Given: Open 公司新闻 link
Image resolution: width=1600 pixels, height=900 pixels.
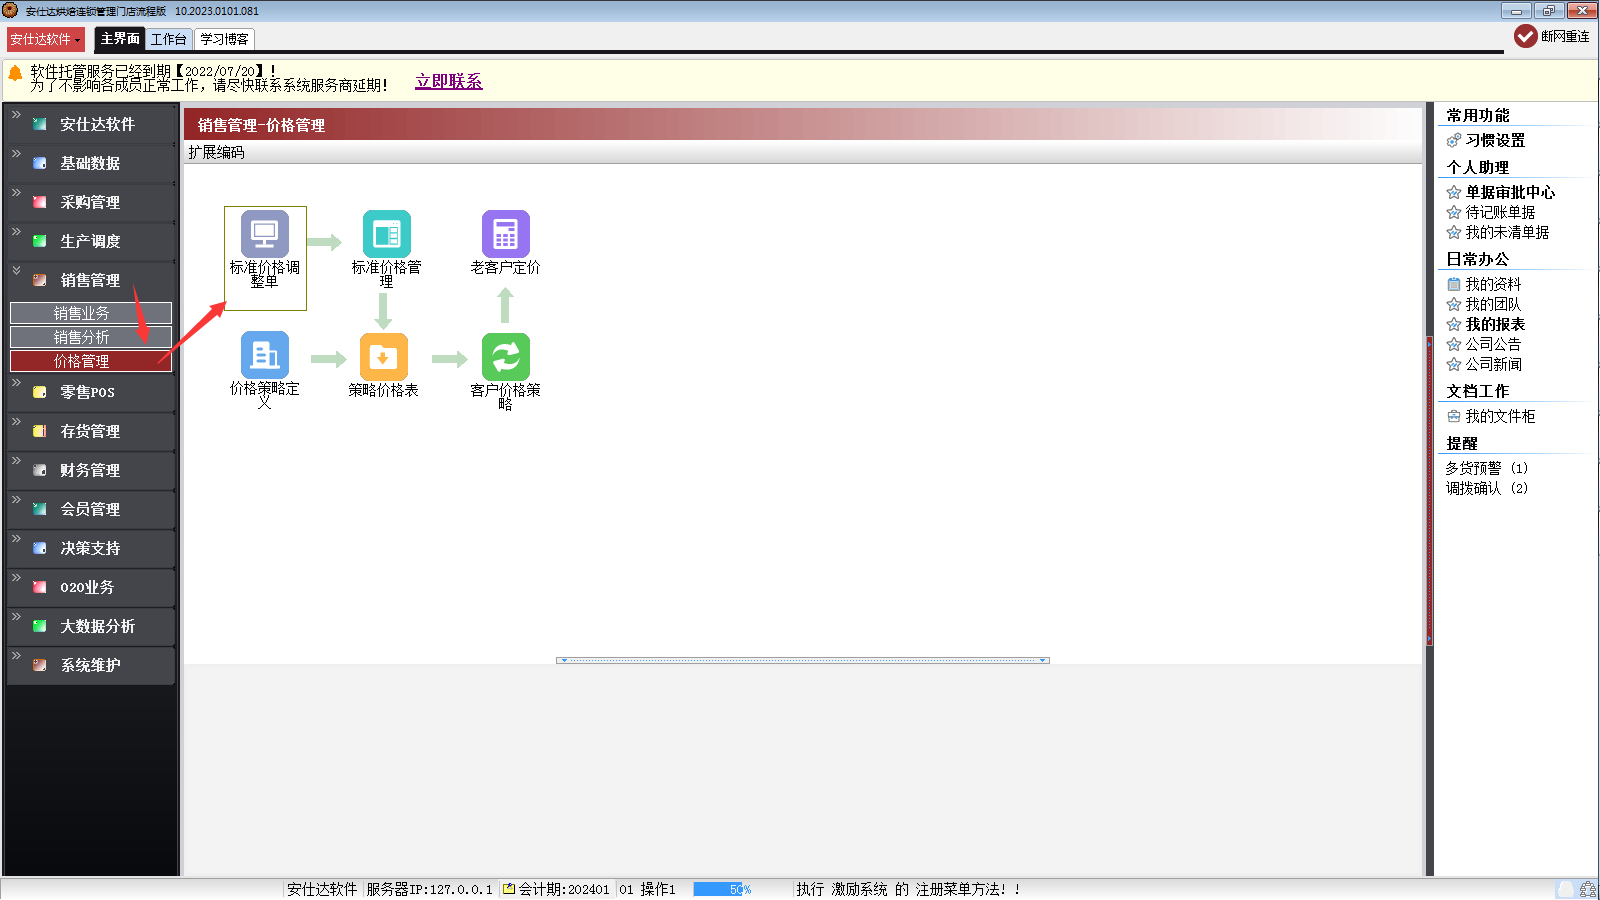Looking at the screenshot, I should point(1493,364).
